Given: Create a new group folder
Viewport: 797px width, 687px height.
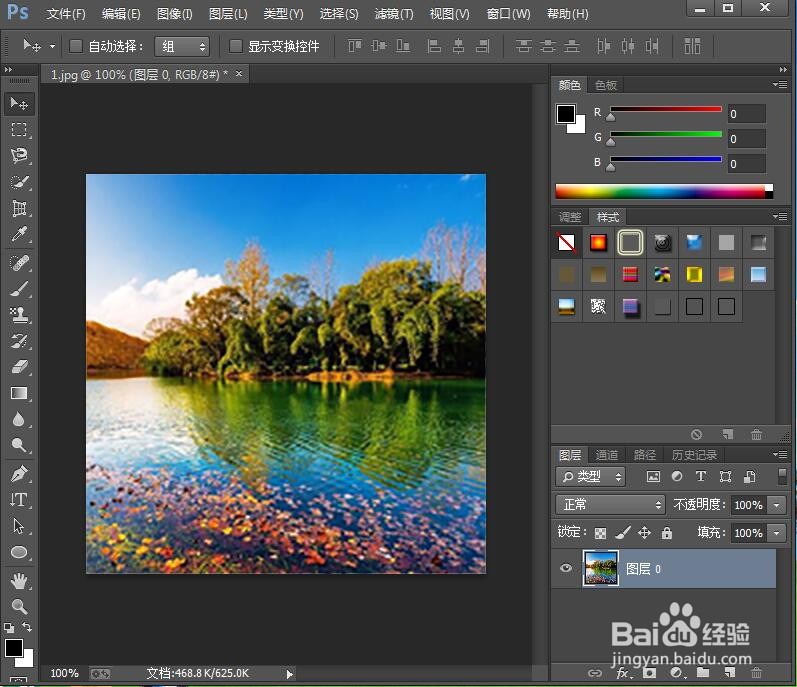Looking at the screenshot, I should click(x=703, y=673).
